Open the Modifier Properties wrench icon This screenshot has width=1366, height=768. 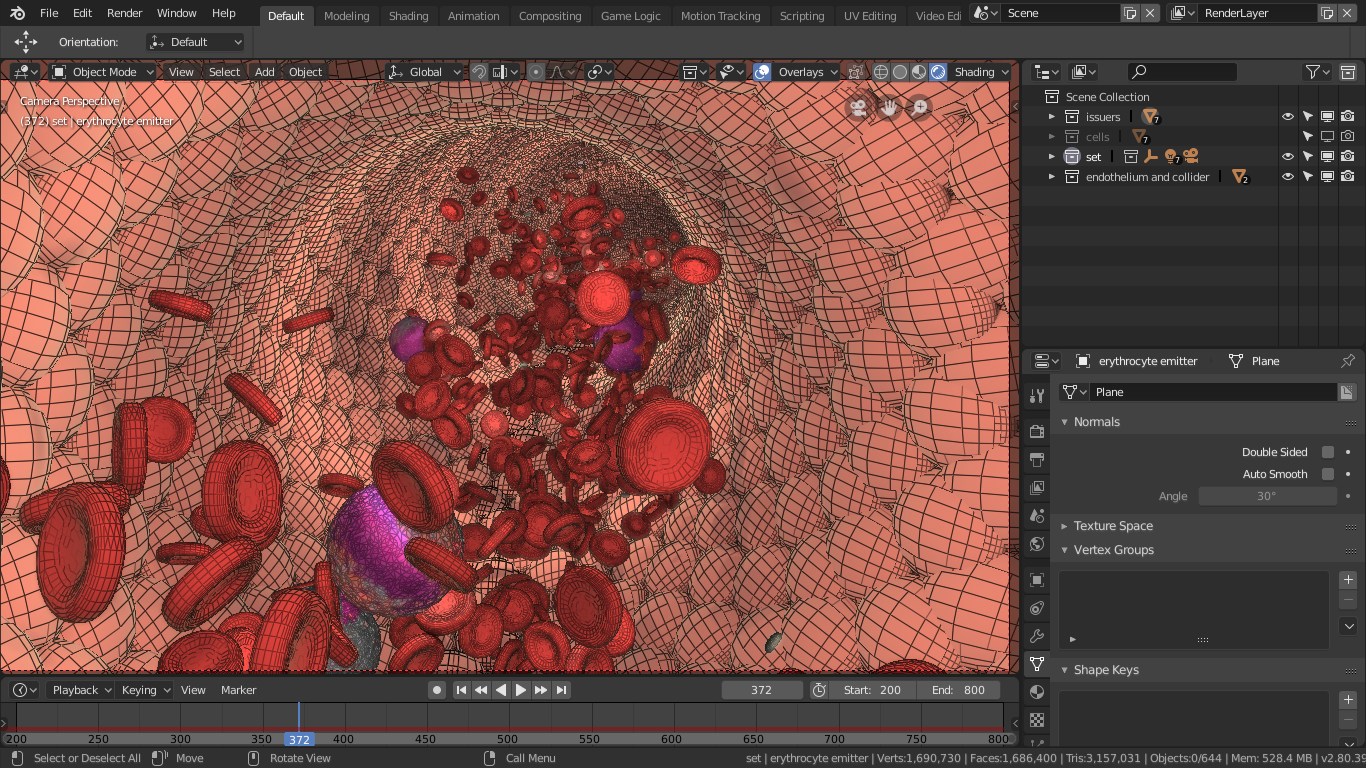coord(1037,634)
